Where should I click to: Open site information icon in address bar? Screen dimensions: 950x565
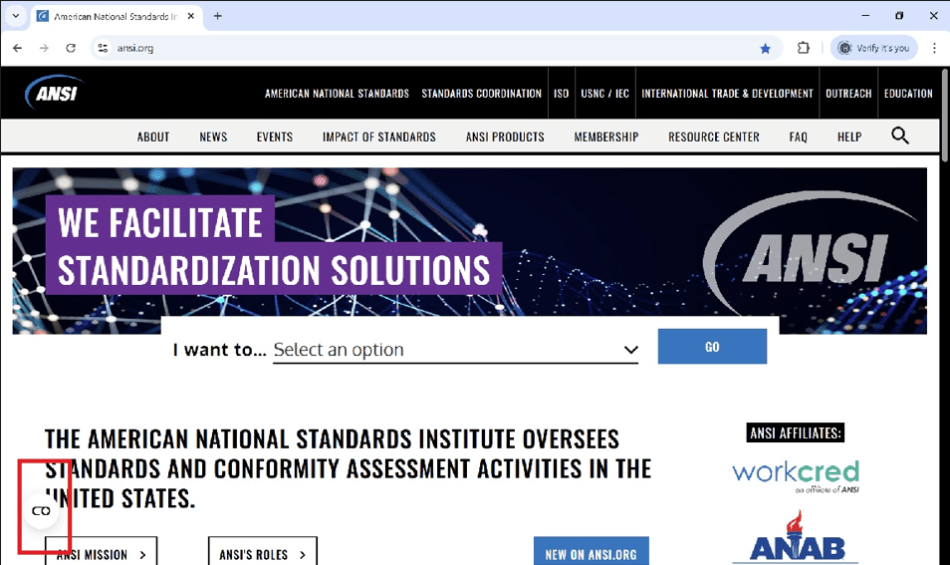103,48
